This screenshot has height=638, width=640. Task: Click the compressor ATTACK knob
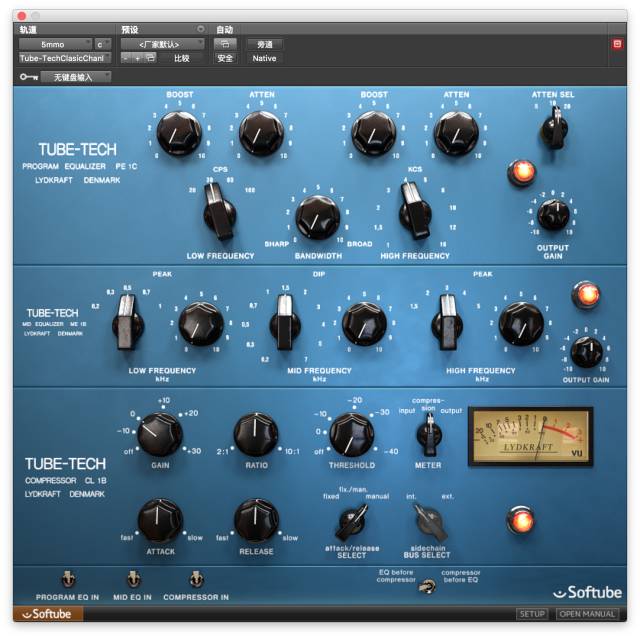pos(160,520)
